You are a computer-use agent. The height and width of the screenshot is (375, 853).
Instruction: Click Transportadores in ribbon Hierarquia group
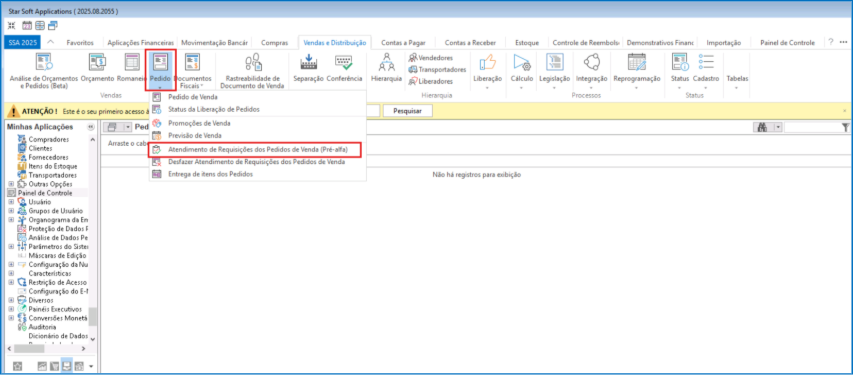437,70
